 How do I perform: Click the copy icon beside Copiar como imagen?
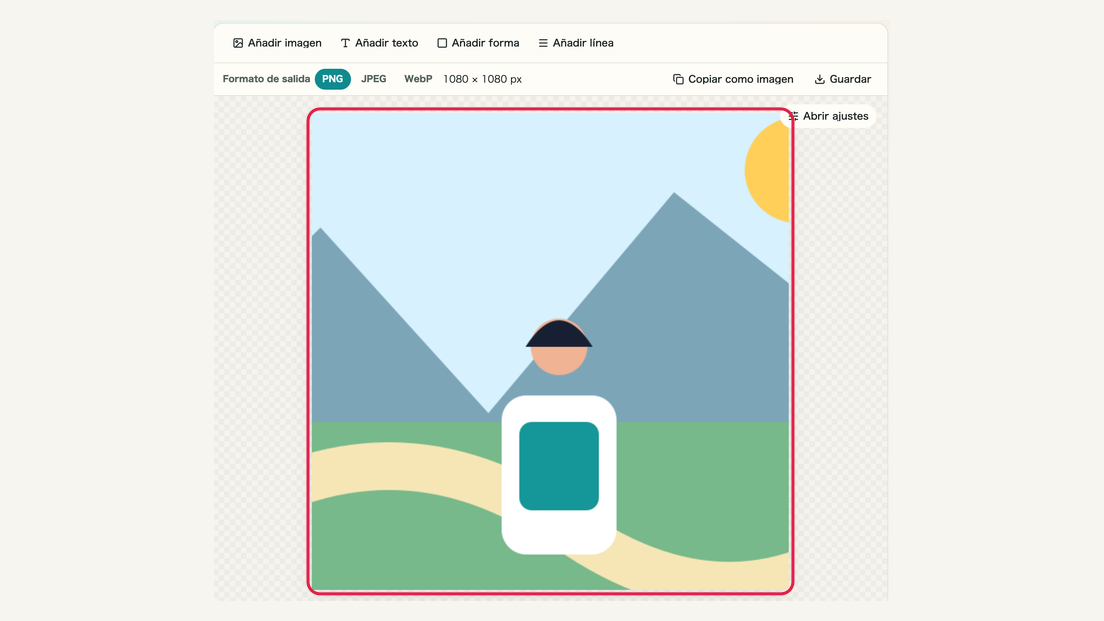[x=678, y=79]
